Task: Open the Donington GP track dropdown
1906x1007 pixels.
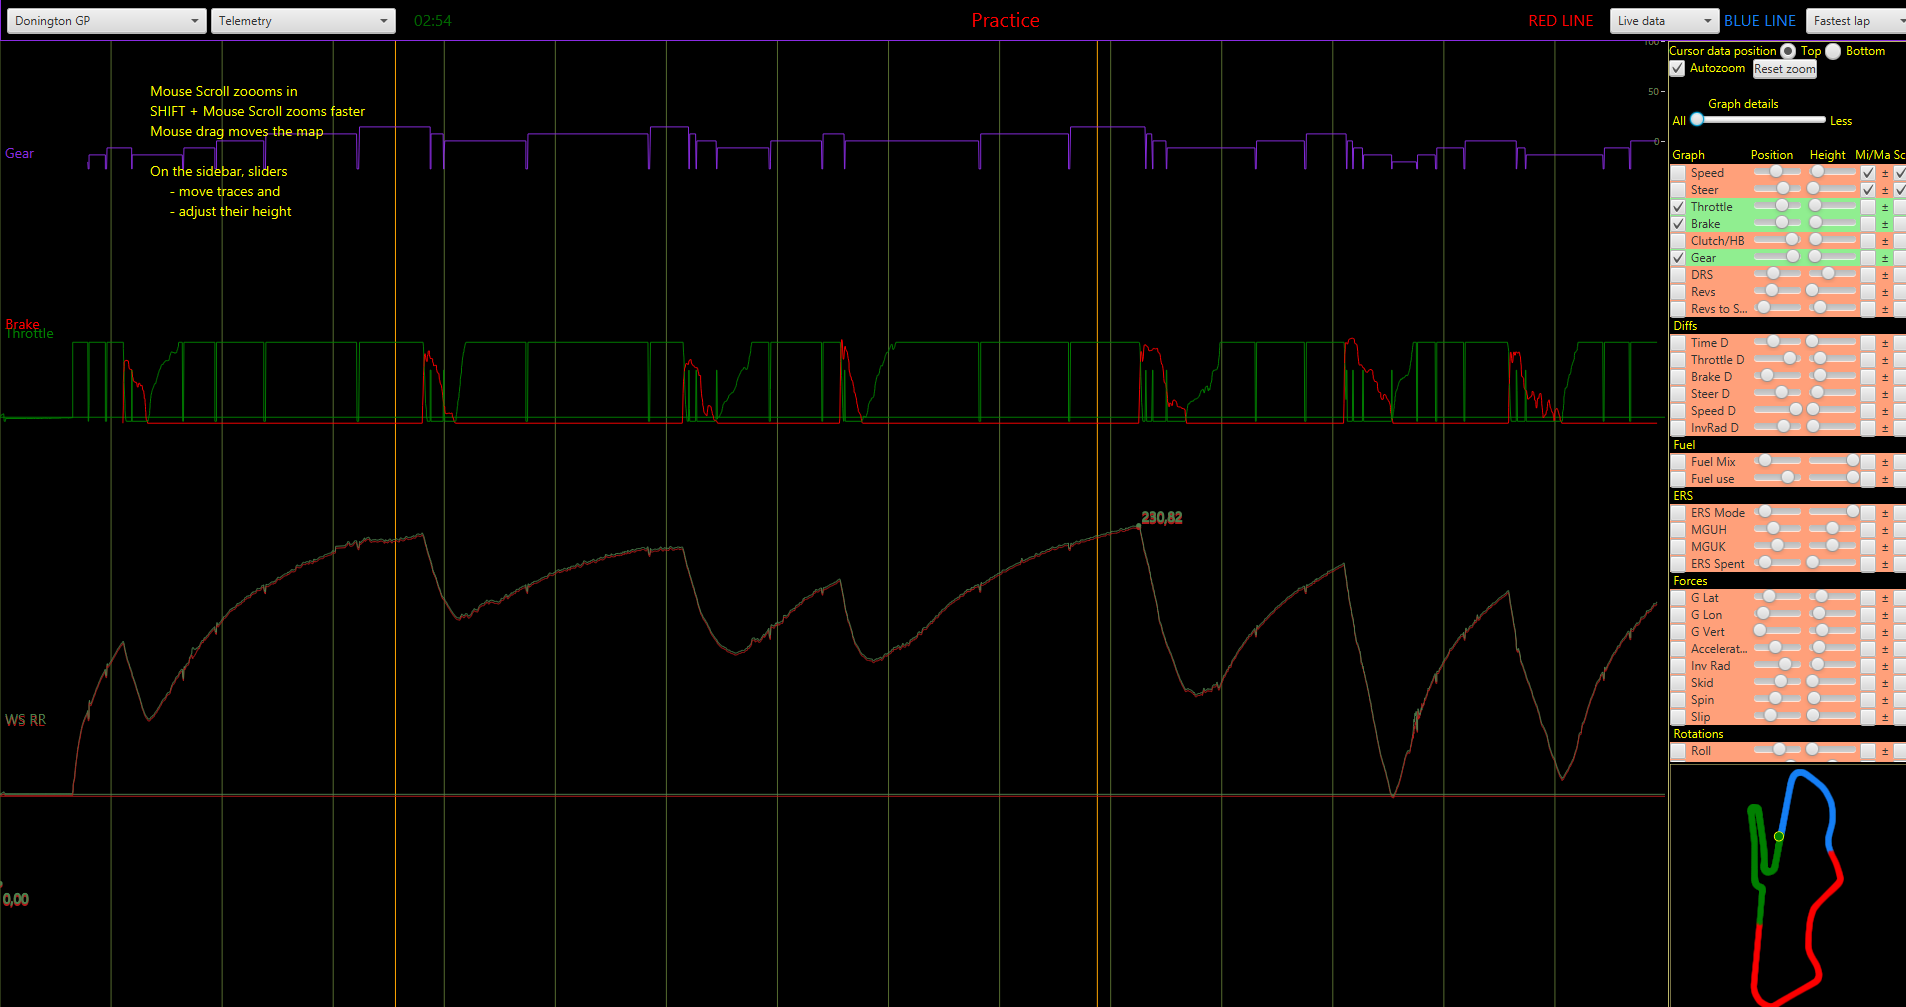Action: click(x=106, y=21)
